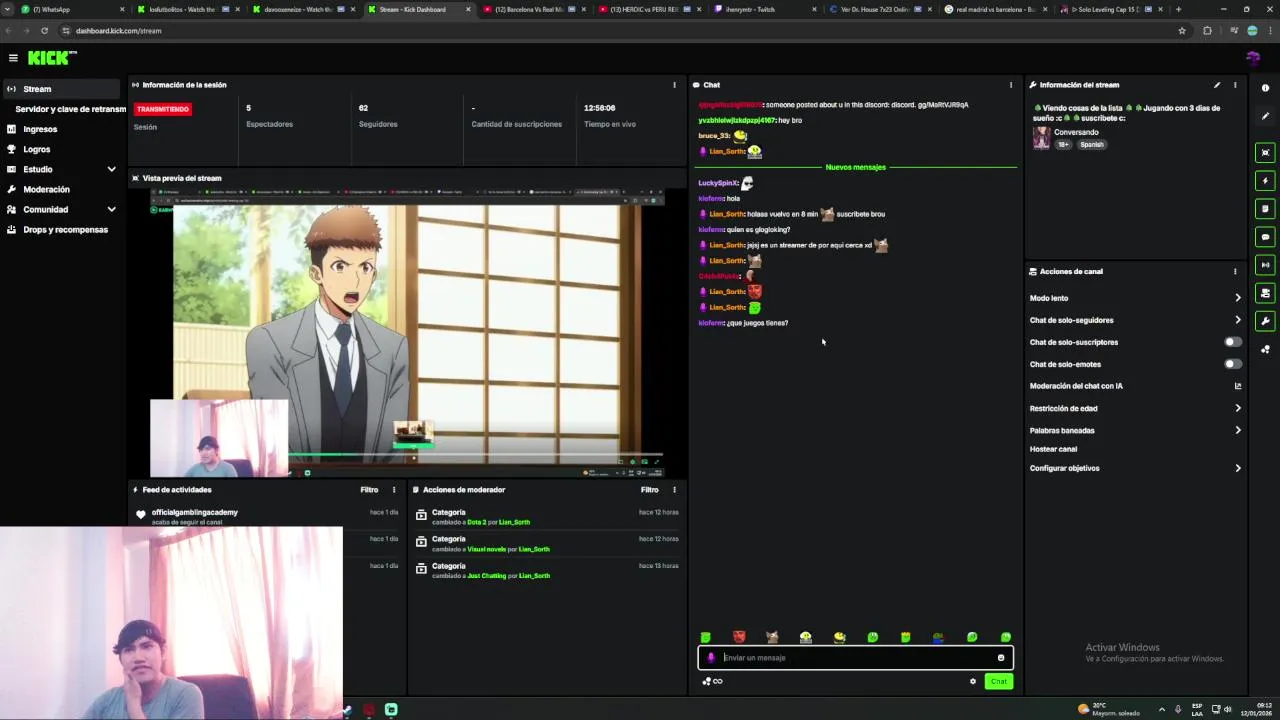The height and width of the screenshot is (720, 1280).
Task: Open the Chat panel options menu
Action: (1011, 85)
